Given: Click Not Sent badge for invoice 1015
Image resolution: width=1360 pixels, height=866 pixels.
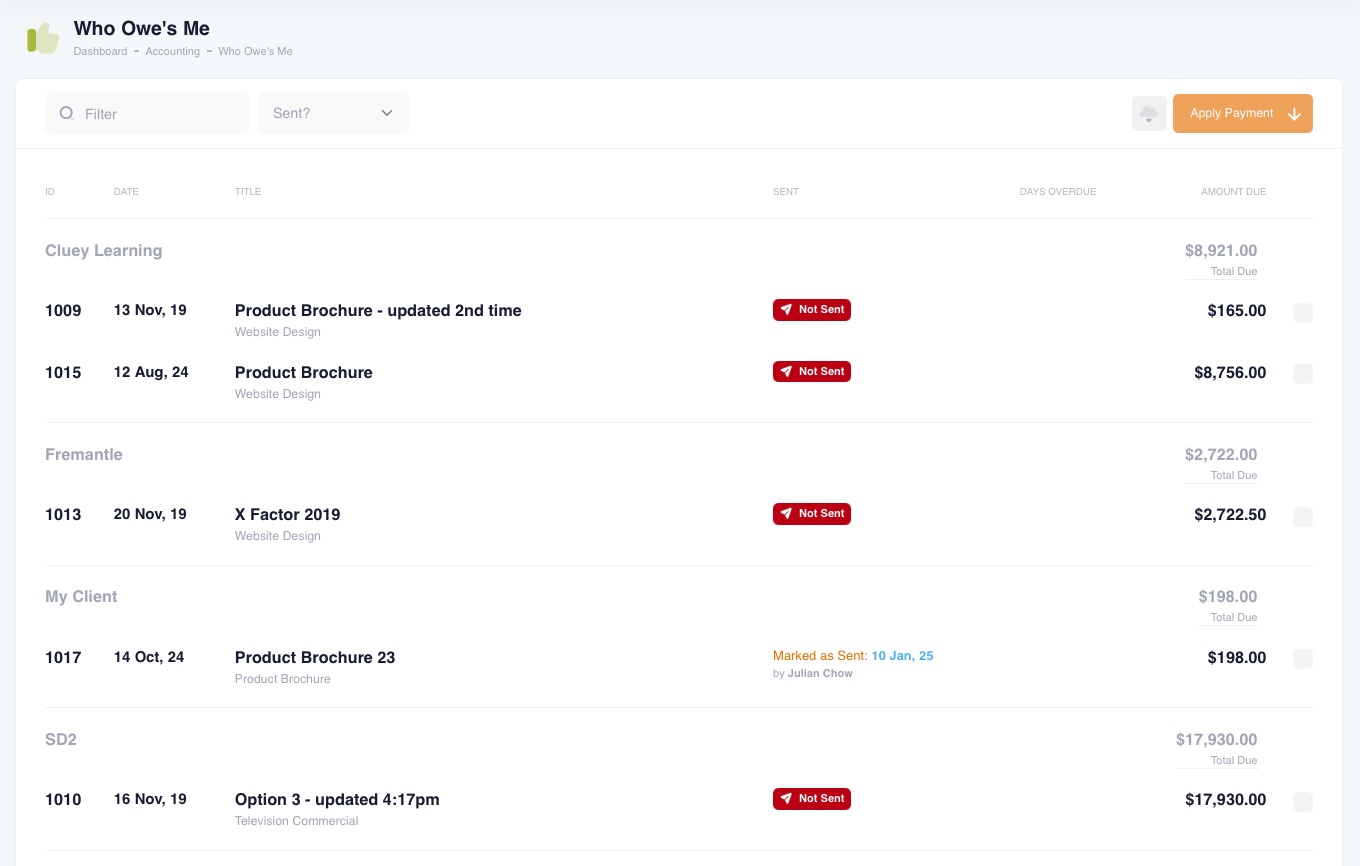Looking at the screenshot, I should [x=811, y=372].
